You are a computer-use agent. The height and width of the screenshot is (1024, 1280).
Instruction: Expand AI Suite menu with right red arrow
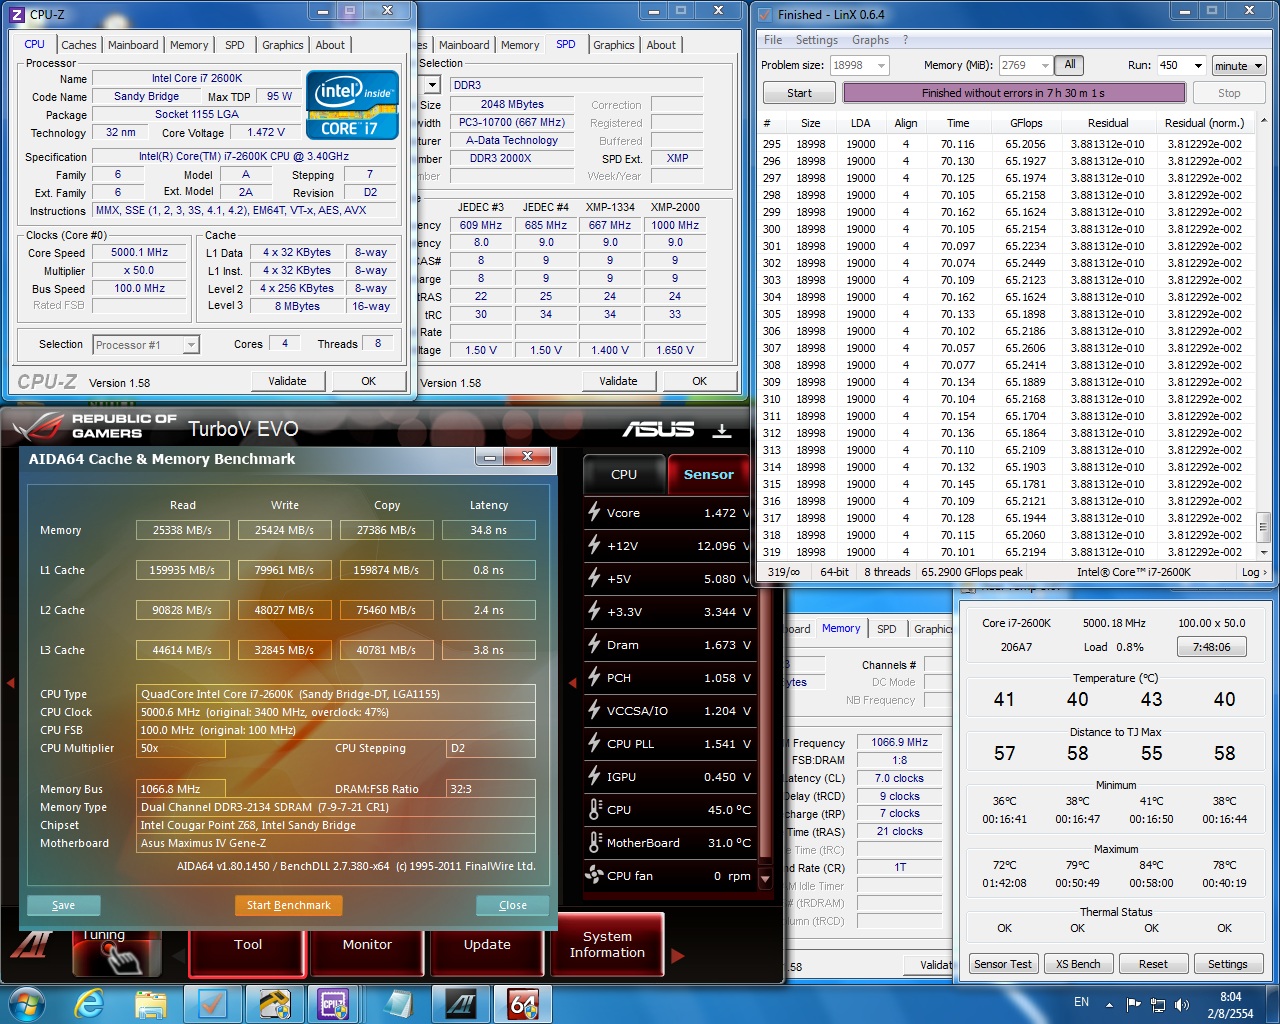pyautogui.click(x=677, y=955)
